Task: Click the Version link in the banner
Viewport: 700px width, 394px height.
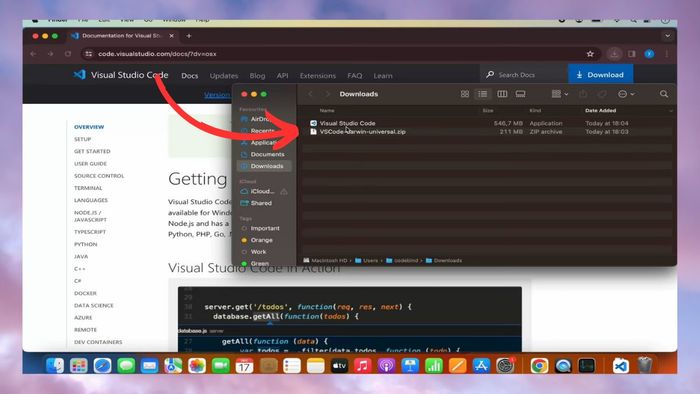Action: pos(217,95)
